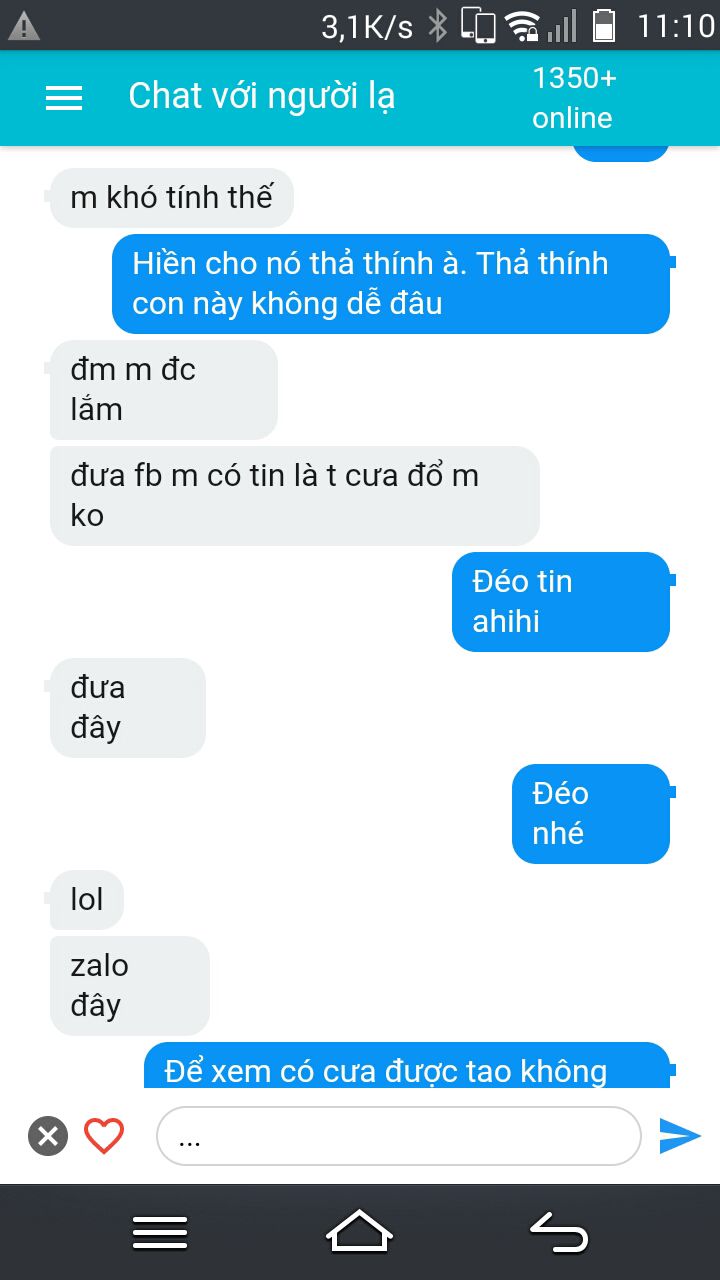Focus the message text input field

[x=399, y=1136]
